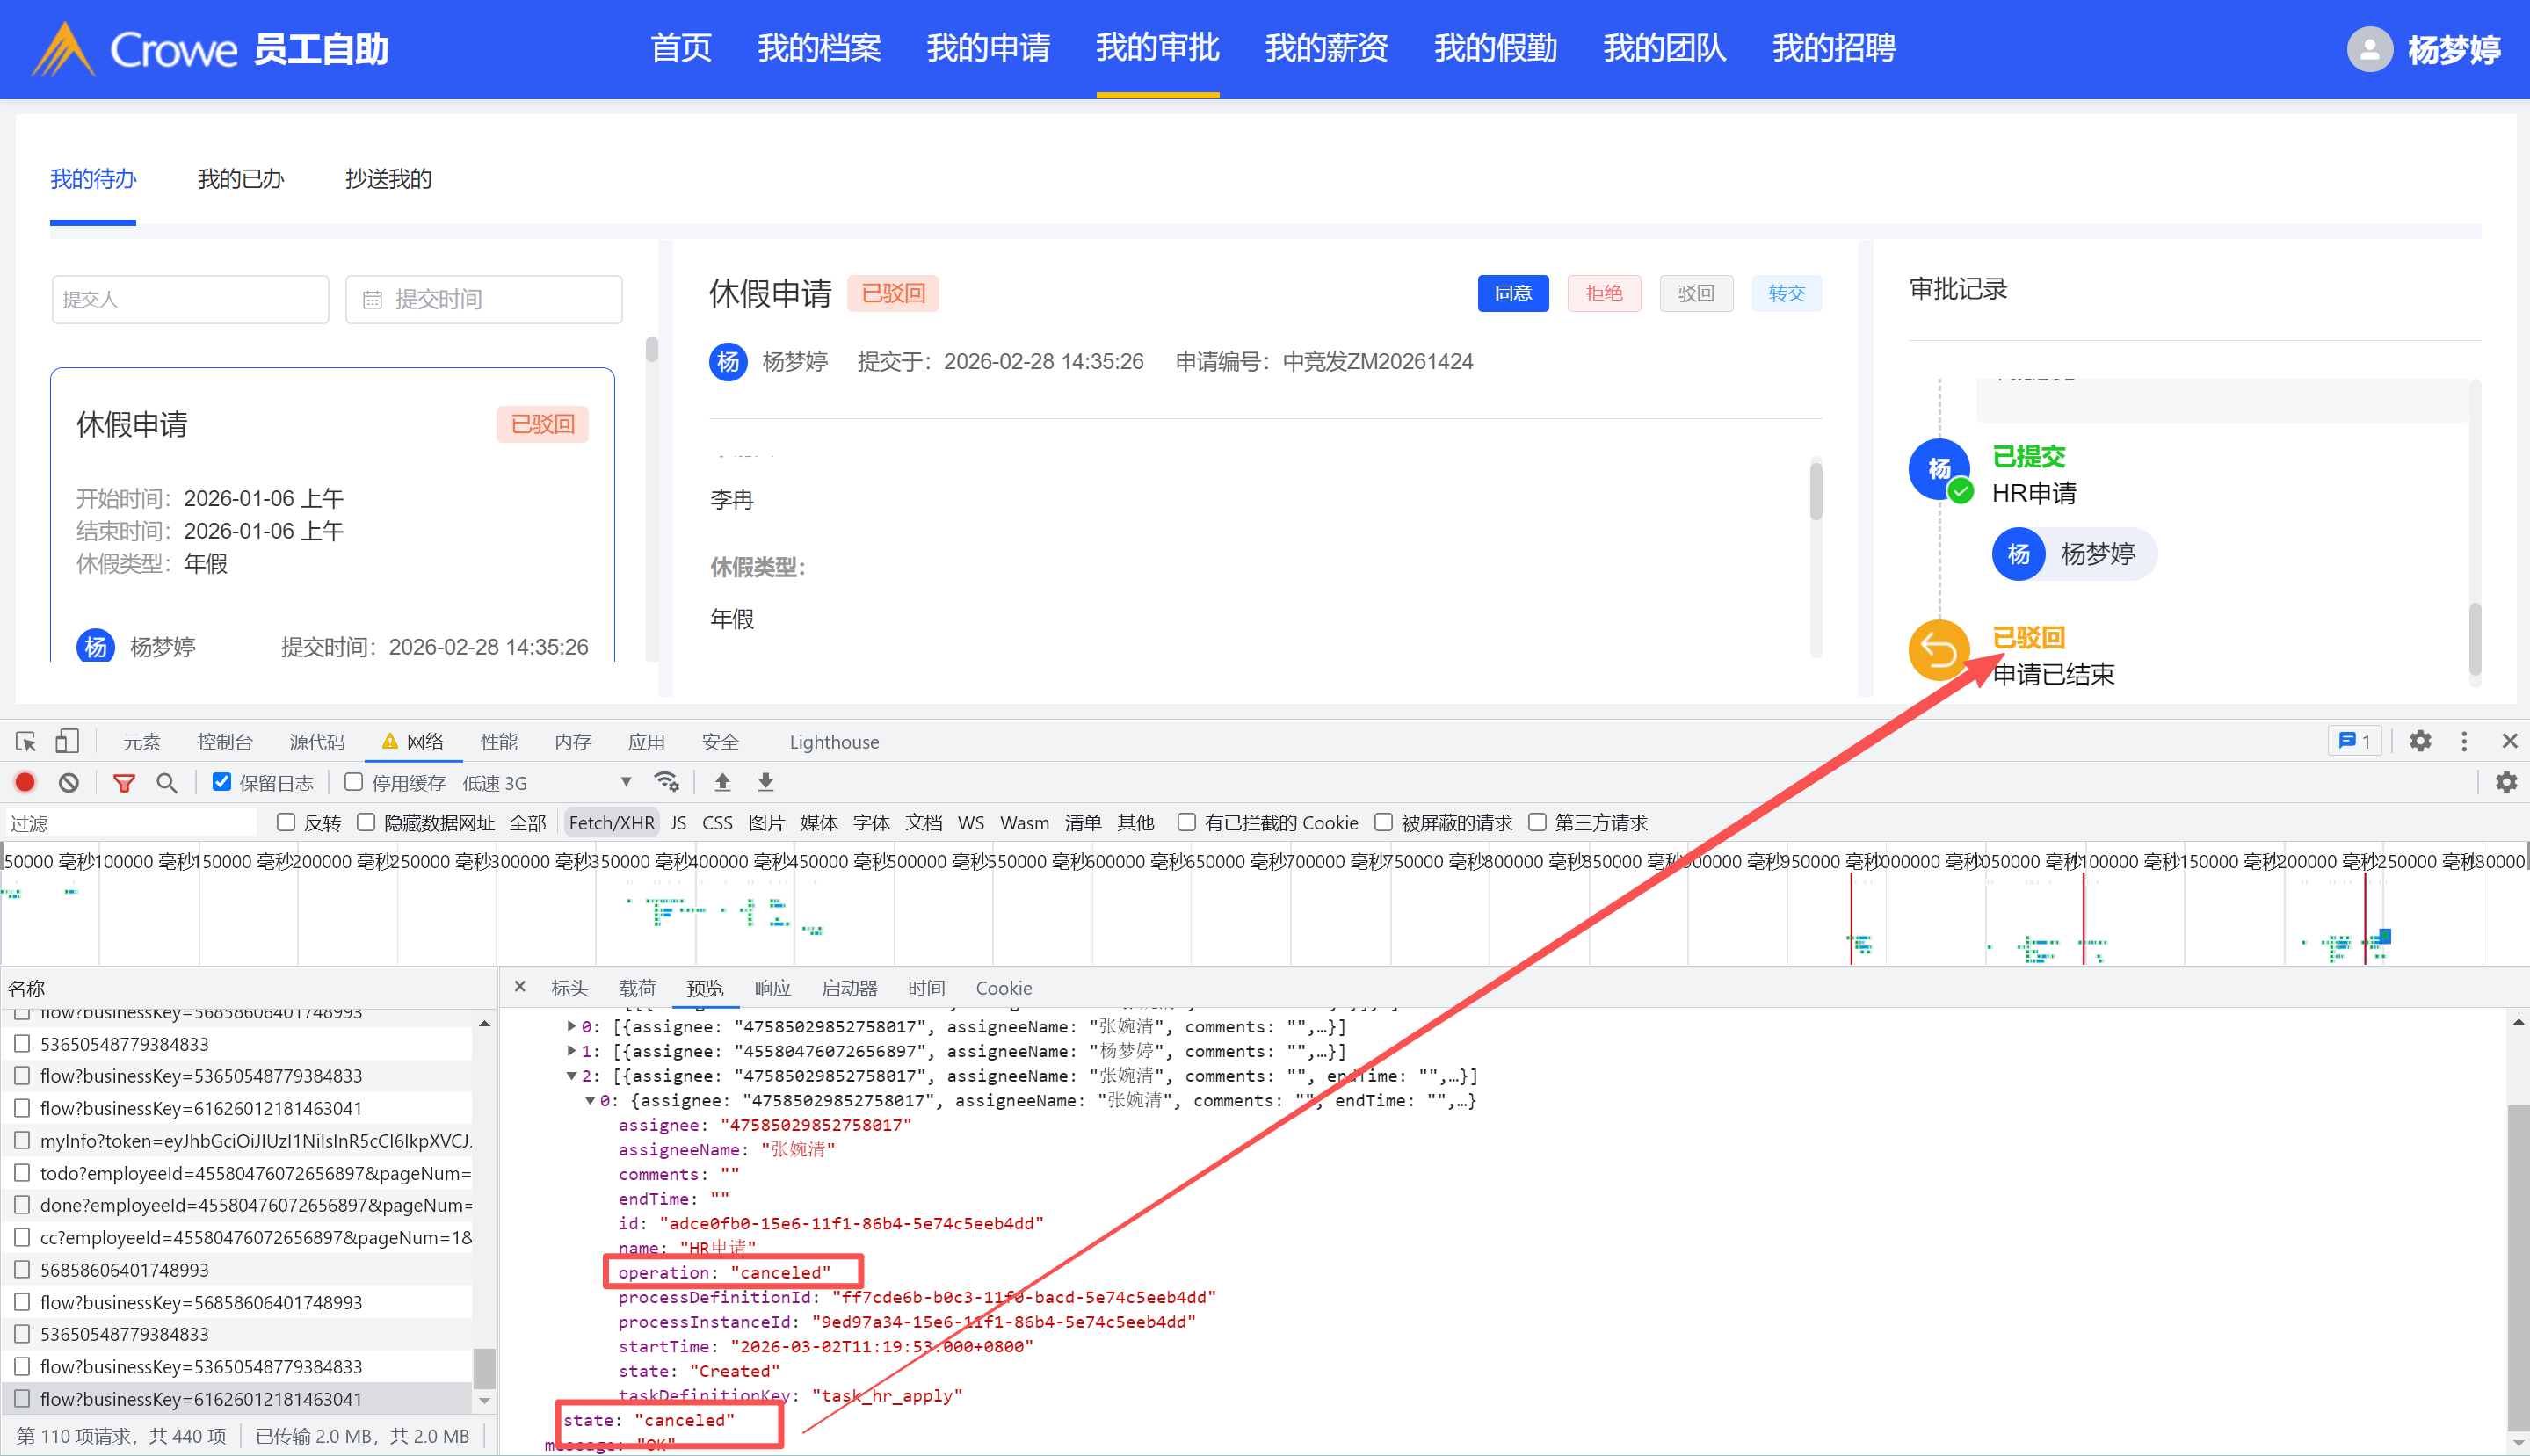Clear the network log icon
Screen dimensions: 2530x1456
(68, 782)
